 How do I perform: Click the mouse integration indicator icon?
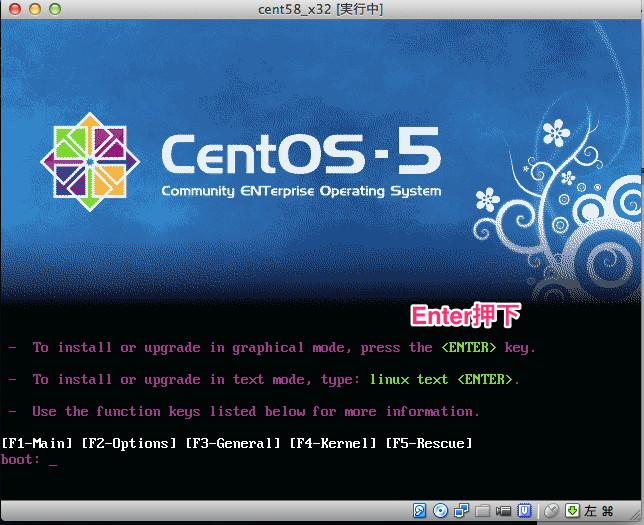[552, 511]
